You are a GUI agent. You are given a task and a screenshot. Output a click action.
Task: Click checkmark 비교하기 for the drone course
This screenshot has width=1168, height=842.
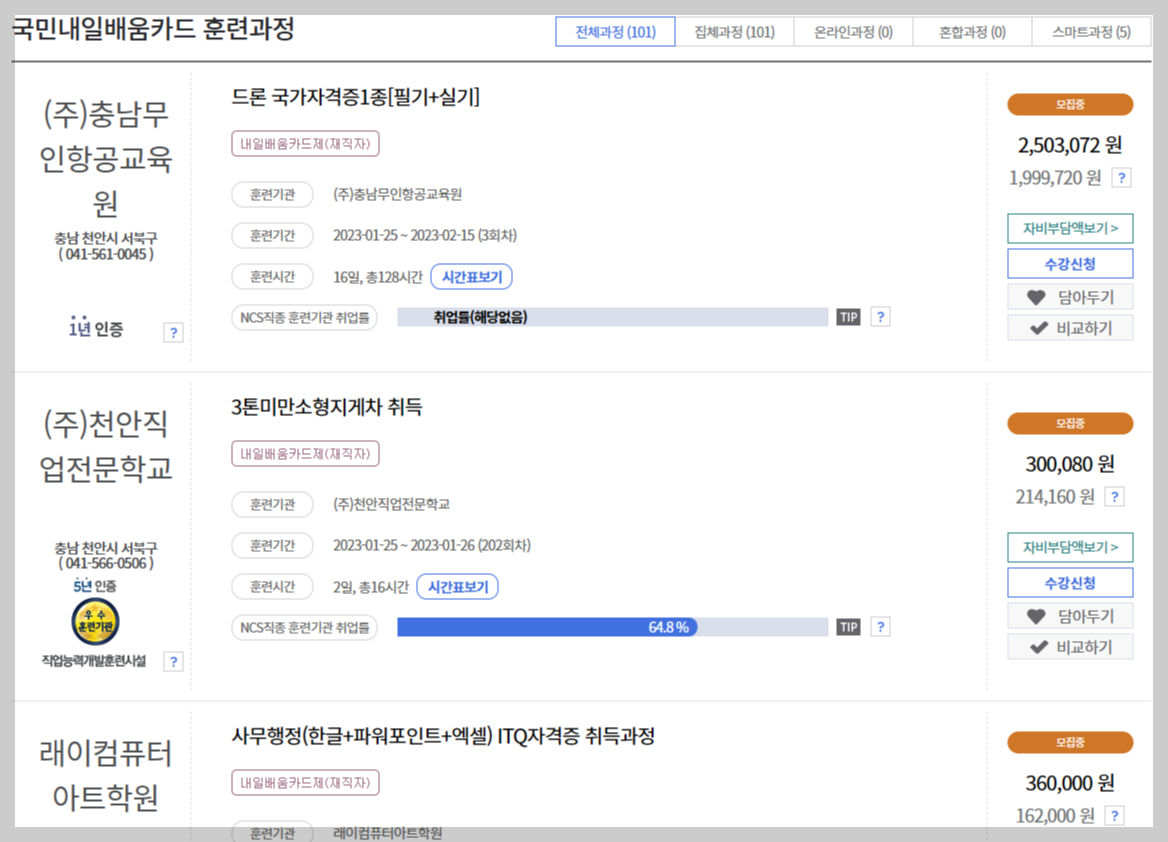click(x=1070, y=328)
